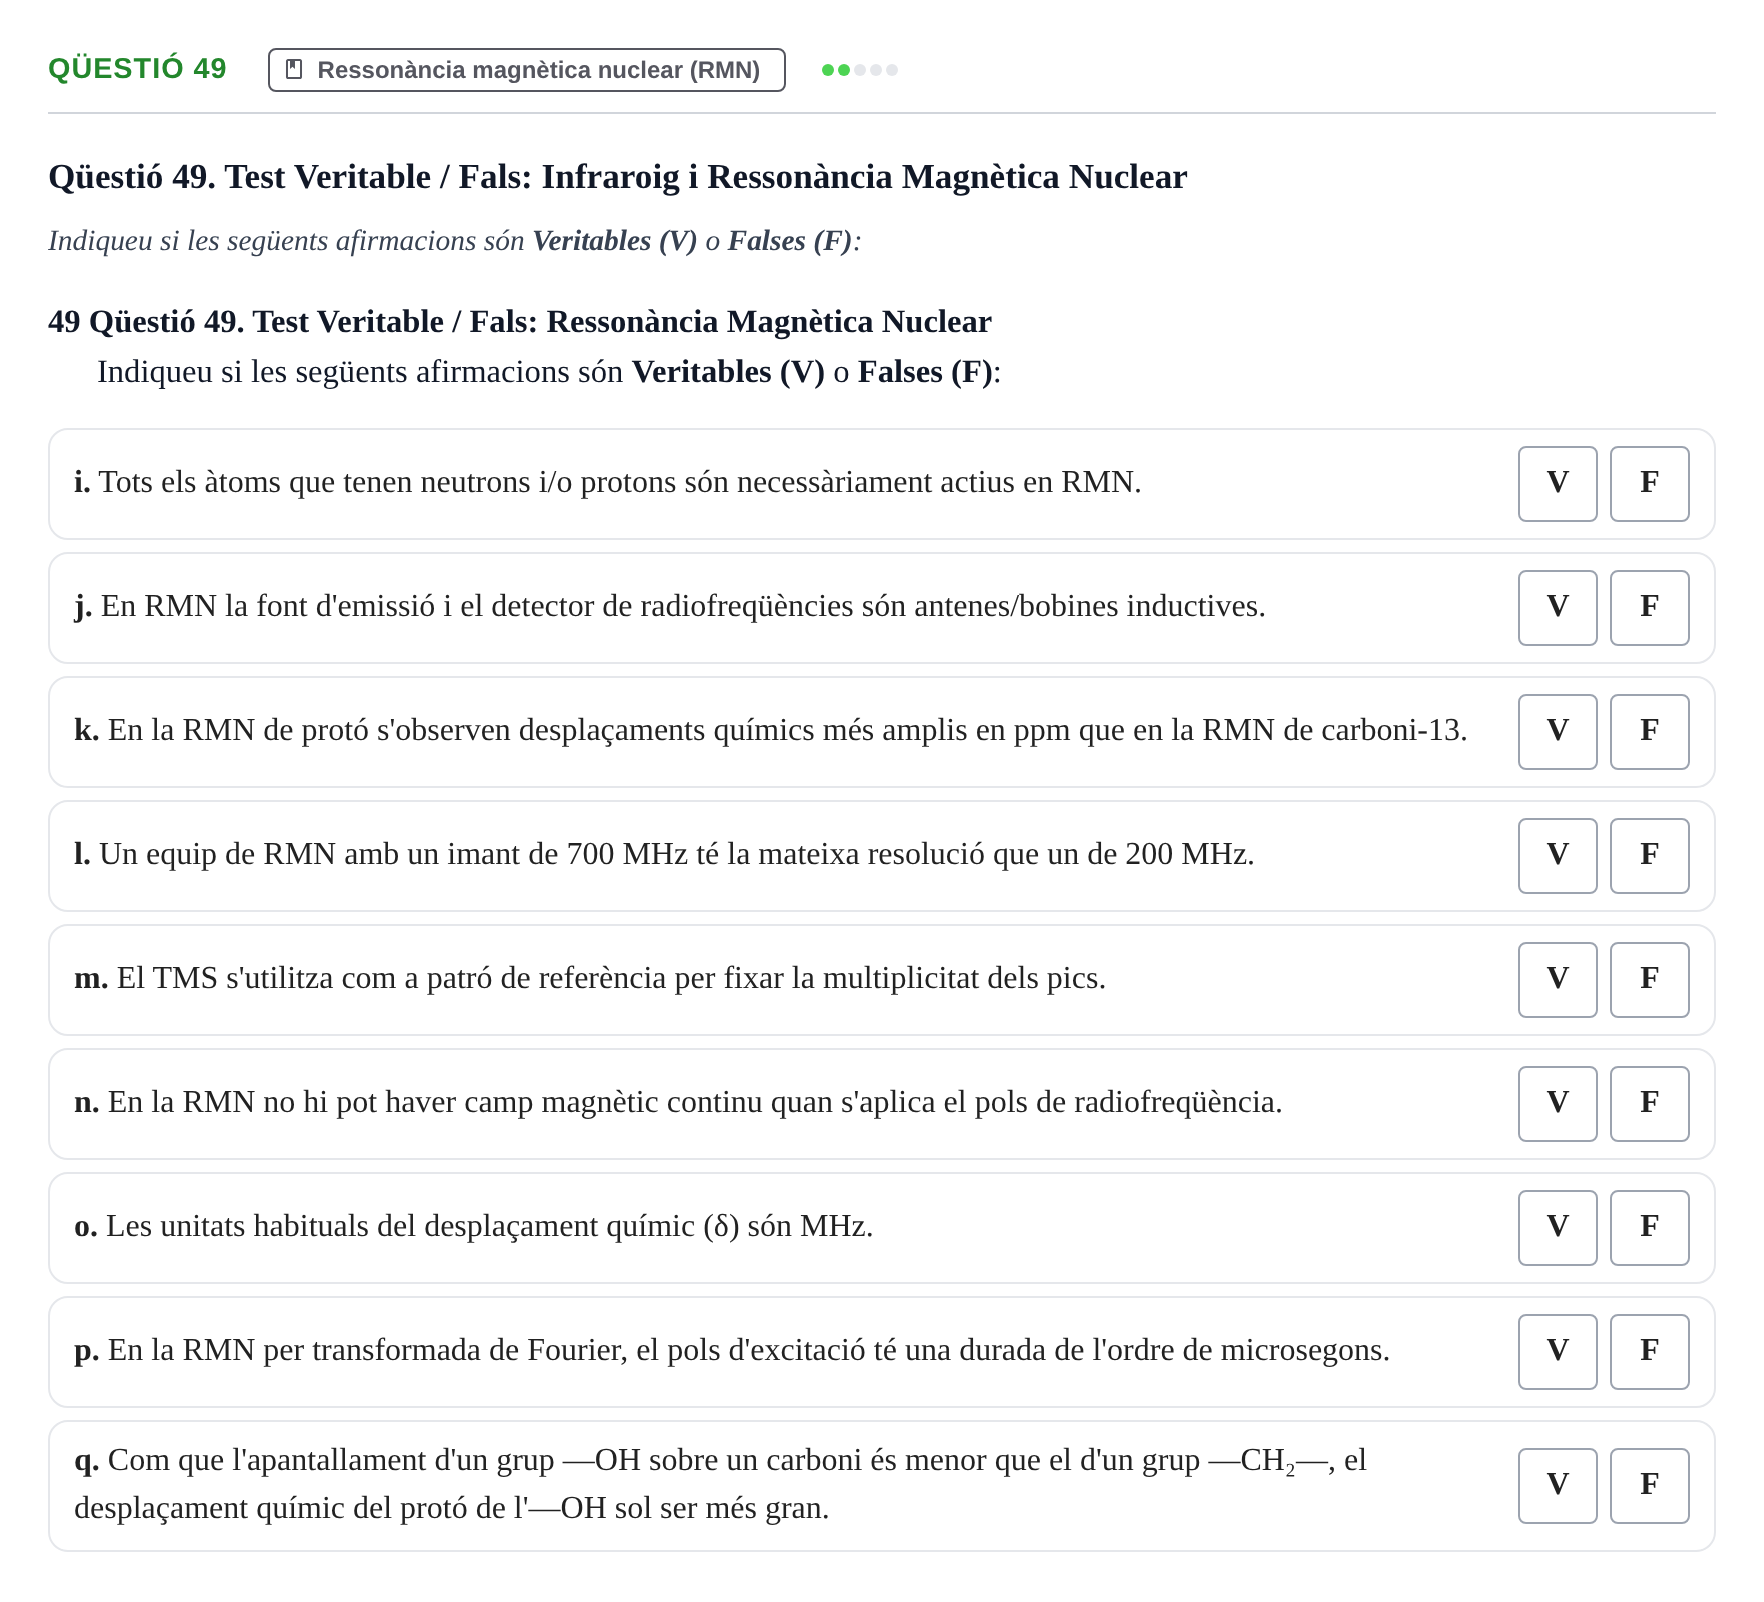The image size is (1764, 1602).
Task: Click statement p. text about microsegons
Action: tap(732, 1351)
